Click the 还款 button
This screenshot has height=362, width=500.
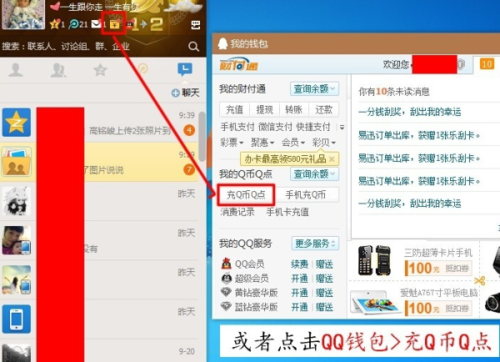[323, 110]
